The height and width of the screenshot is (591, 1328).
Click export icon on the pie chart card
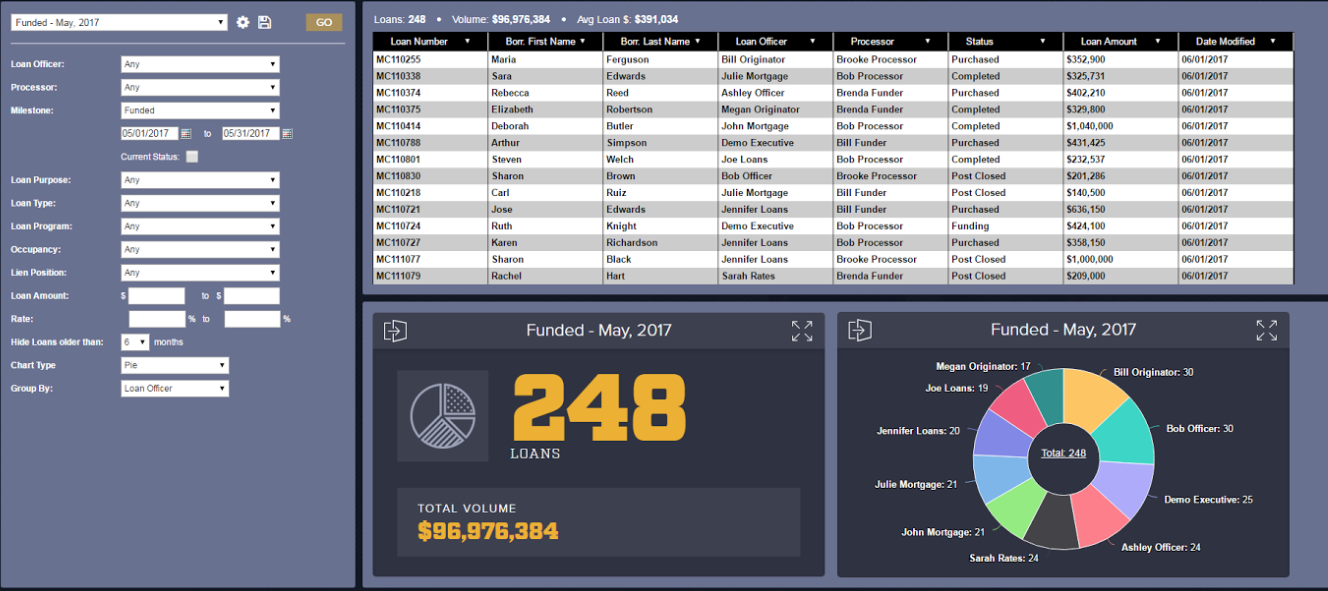coord(860,330)
